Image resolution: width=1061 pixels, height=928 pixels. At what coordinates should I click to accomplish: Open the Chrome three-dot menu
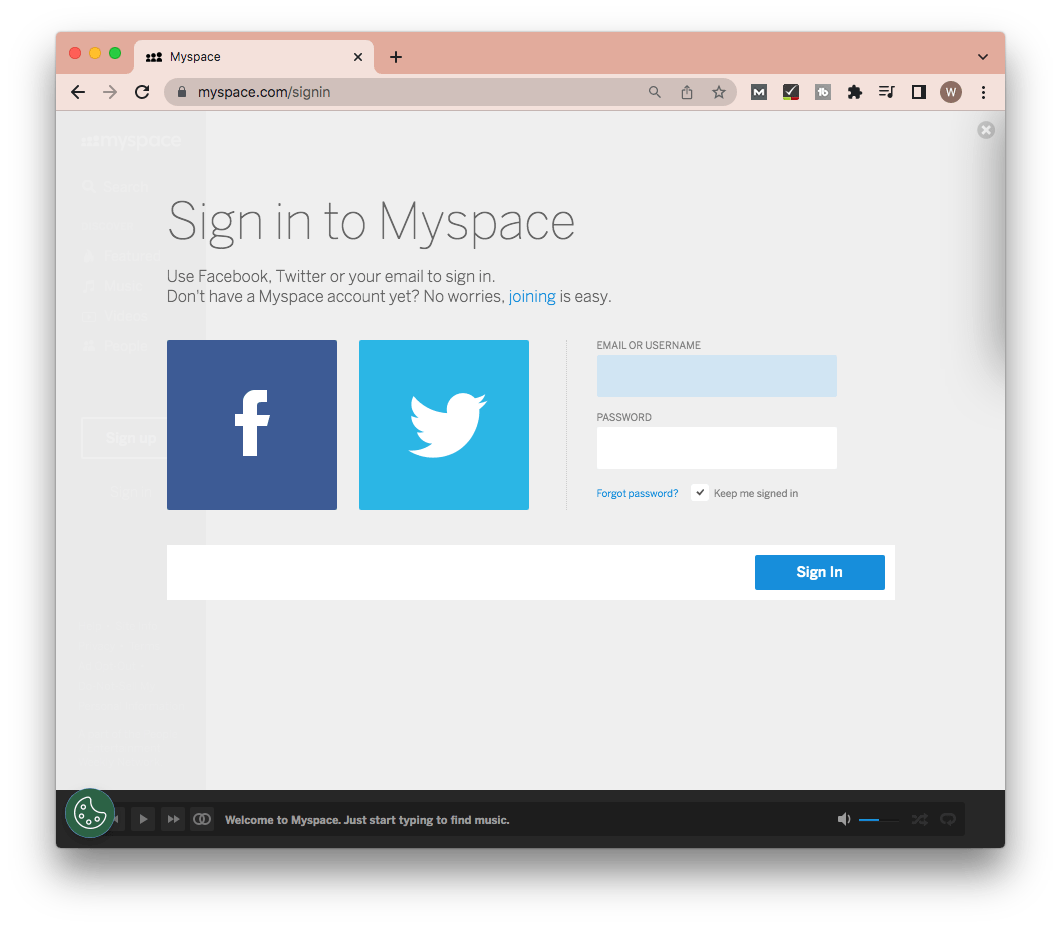click(x=983, y=91)
